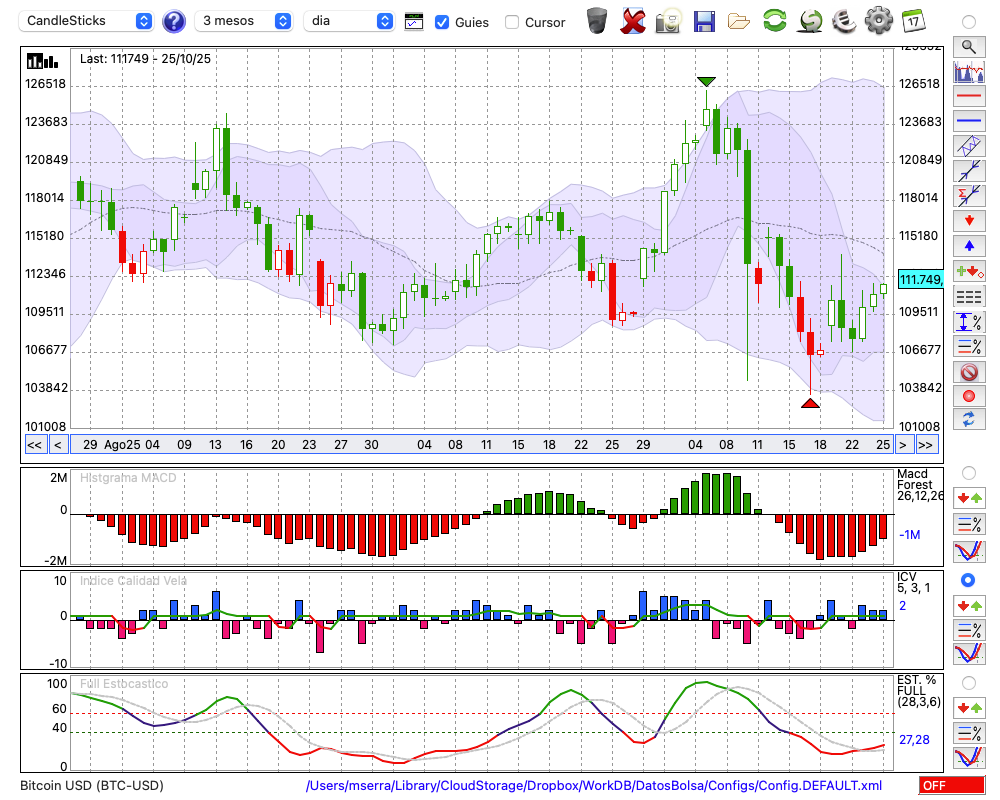The width and height of the screenshot is (1000, 800).
Task: Click the settings gear icon
Action: click(x=878, y=20)
